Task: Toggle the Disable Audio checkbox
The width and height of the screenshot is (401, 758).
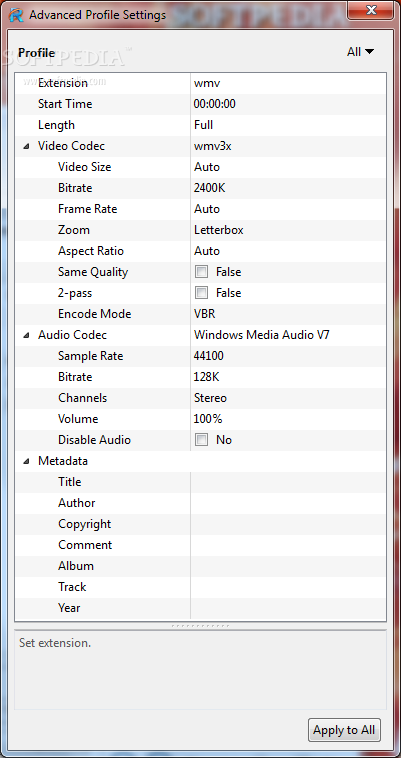Action: coord(201,440)
